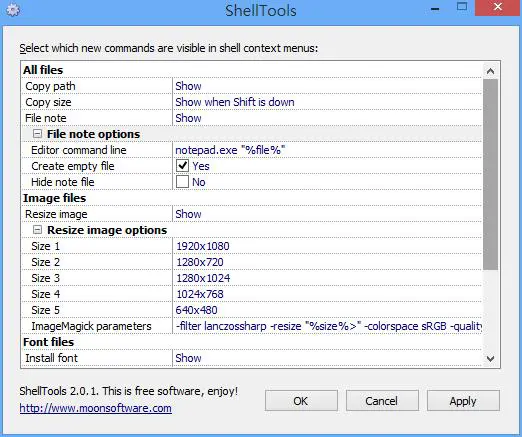Edit Size 1 value 1920x1080
This screenshot has width=522, height=437.
(327, 246)
